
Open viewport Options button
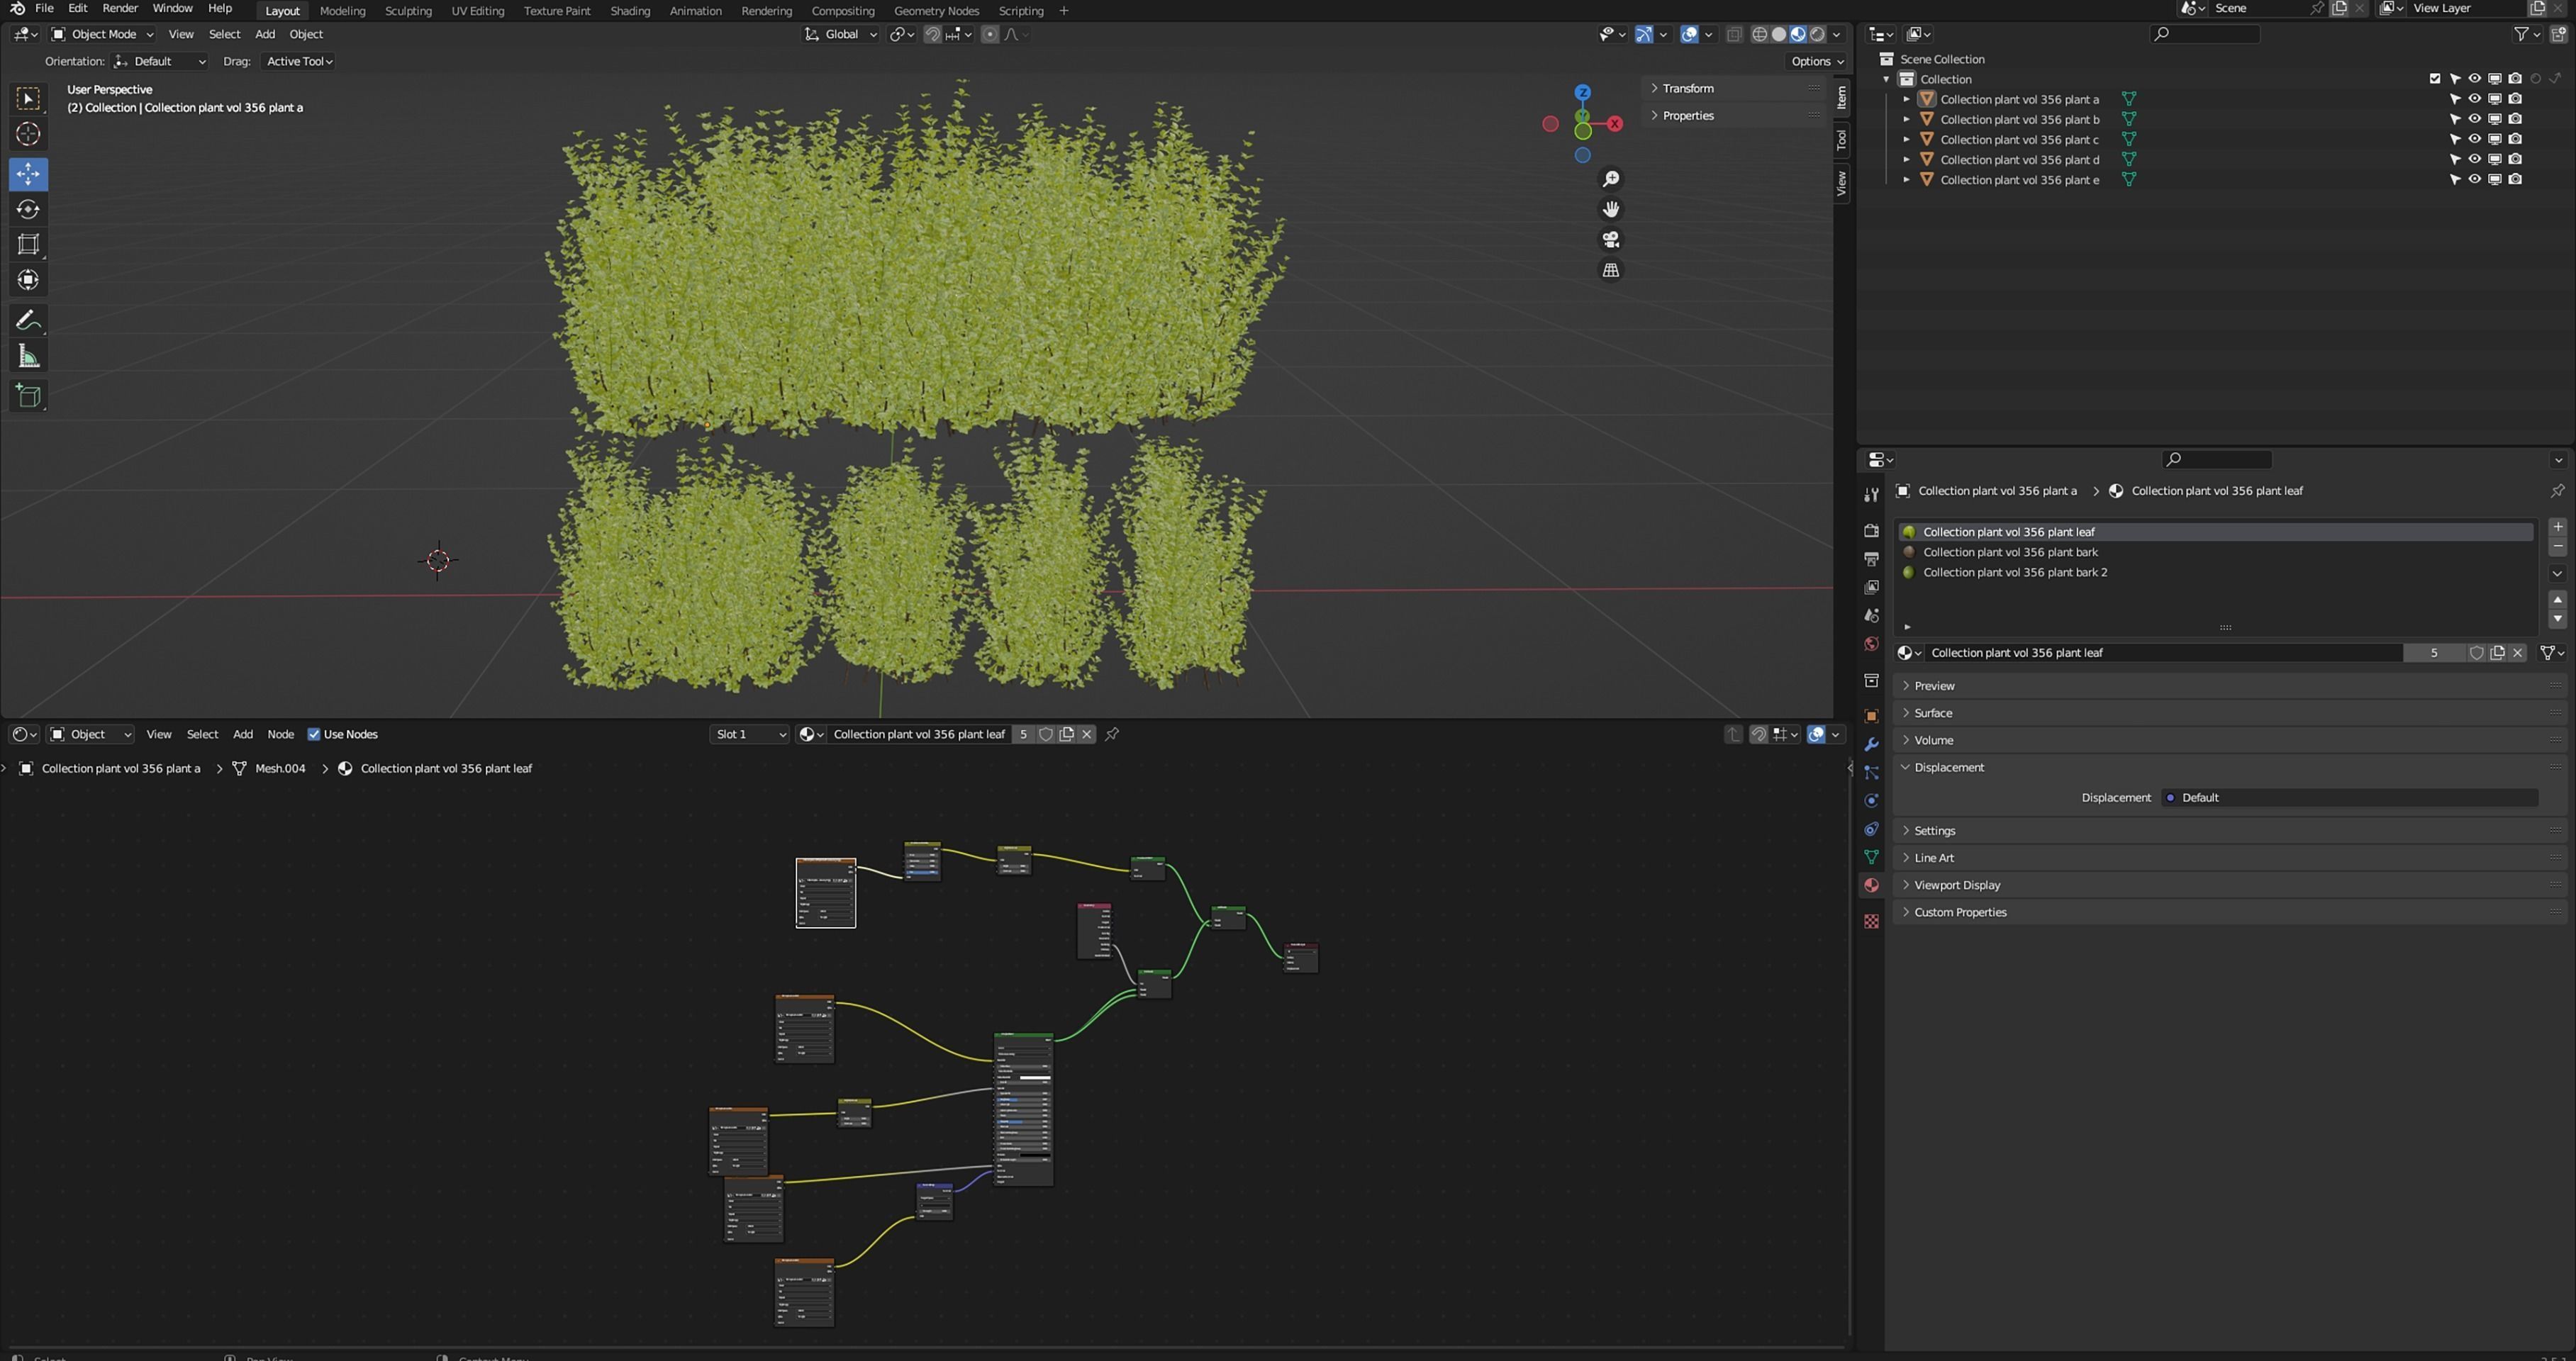(x=1816, y=61)
